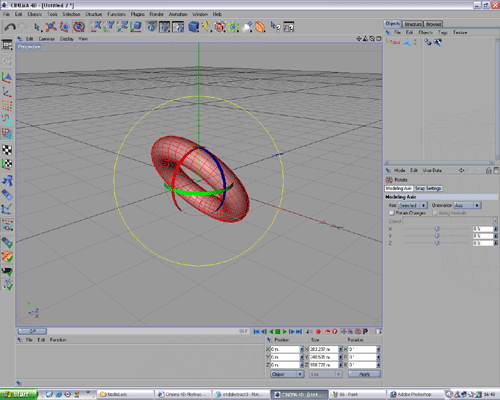Screen dimensions: 500x400
Task: Open the Orientation dropdown
Action: [x=467, y=205]
